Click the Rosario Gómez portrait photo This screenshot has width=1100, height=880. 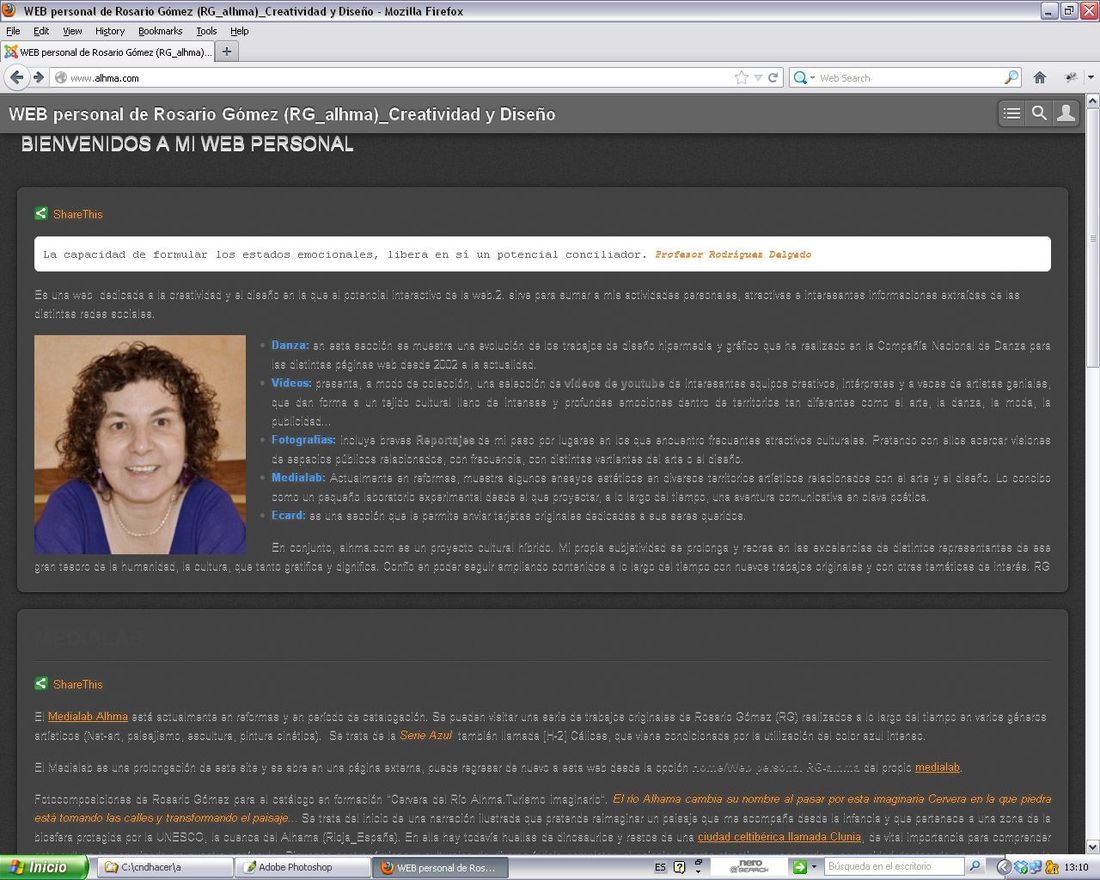[x=140, y=445]
